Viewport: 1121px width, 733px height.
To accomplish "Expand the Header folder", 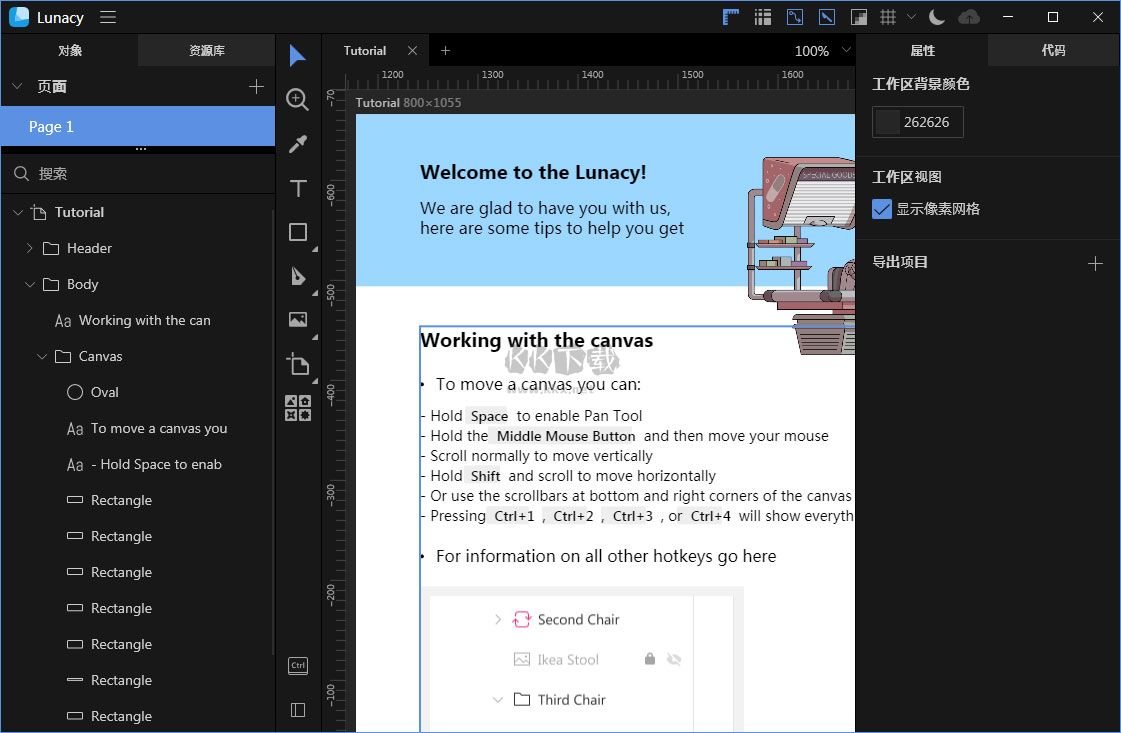I will pyautogui.click(x=29, y=248).
